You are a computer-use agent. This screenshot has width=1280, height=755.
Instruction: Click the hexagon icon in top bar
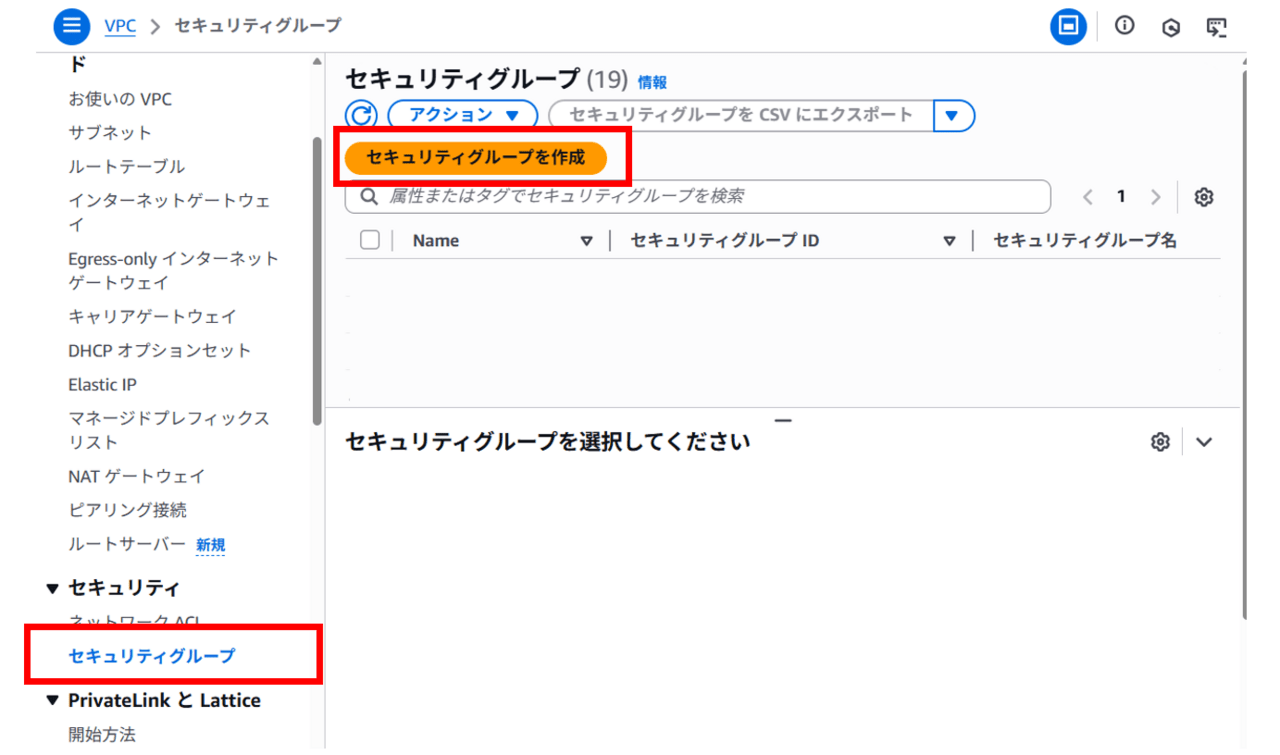[x=1171, y=28]
